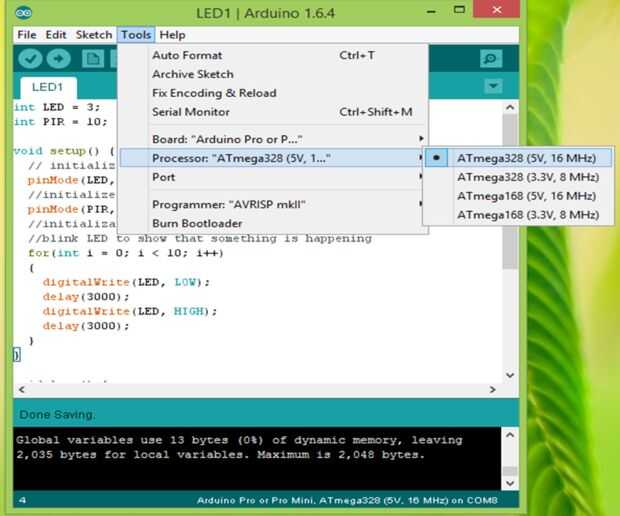Open the Sketch menu

click(94, 35)
